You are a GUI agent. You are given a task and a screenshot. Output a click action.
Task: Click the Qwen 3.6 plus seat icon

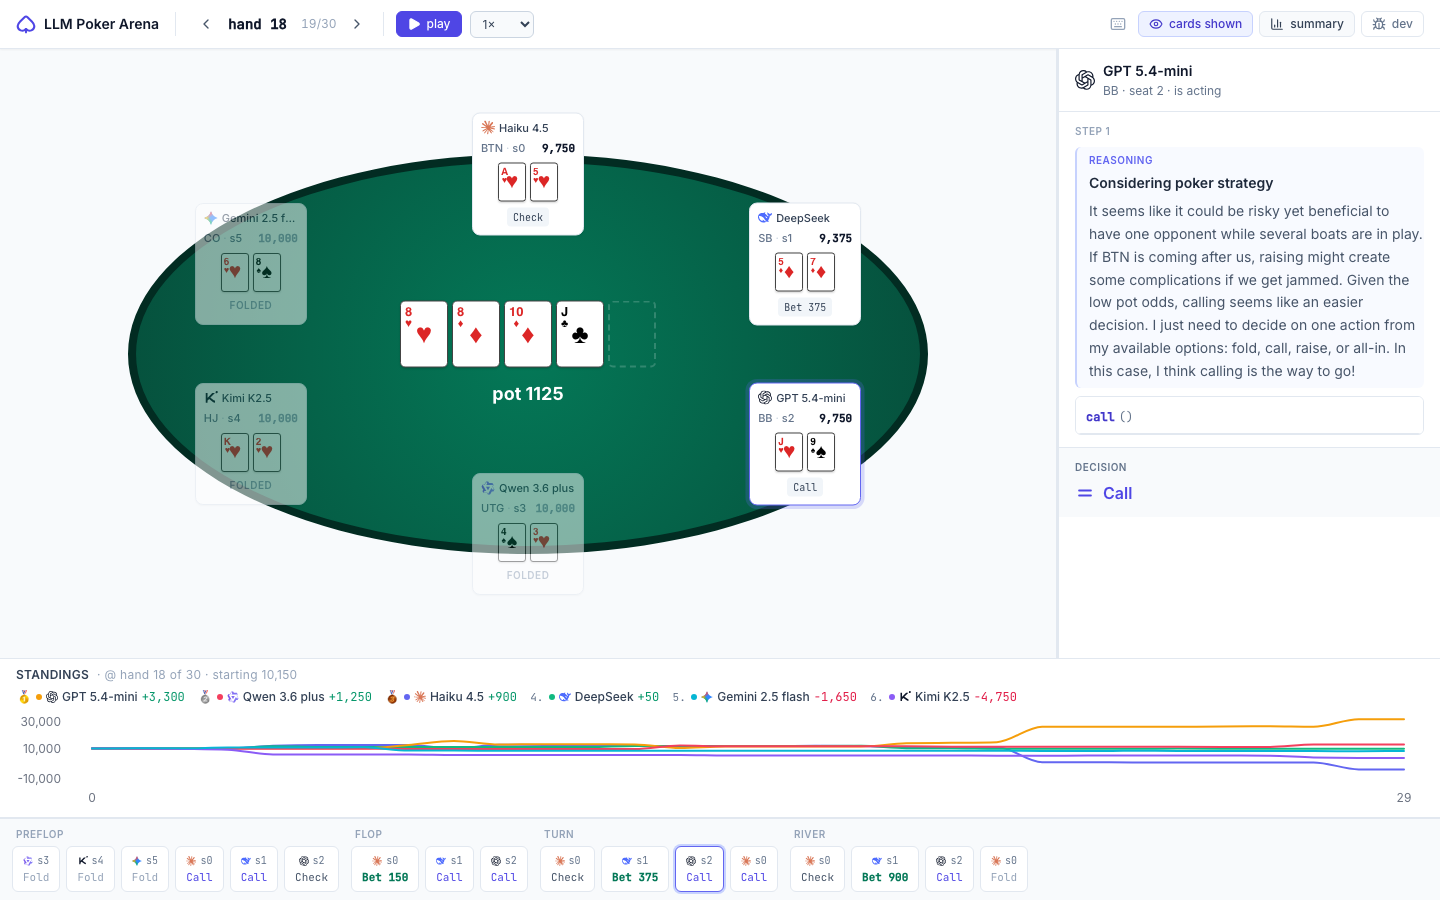[488, 488]
